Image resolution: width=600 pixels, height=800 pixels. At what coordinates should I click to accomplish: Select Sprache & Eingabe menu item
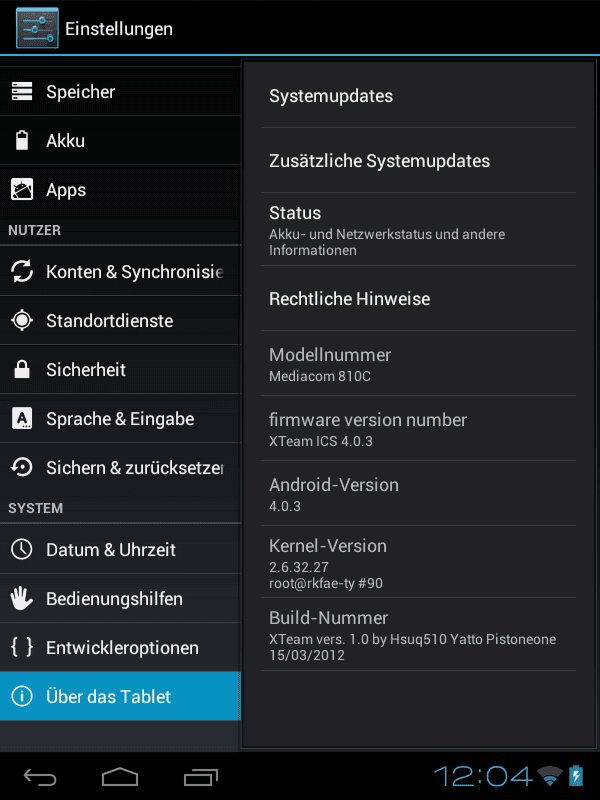click(x=120, y=418)
